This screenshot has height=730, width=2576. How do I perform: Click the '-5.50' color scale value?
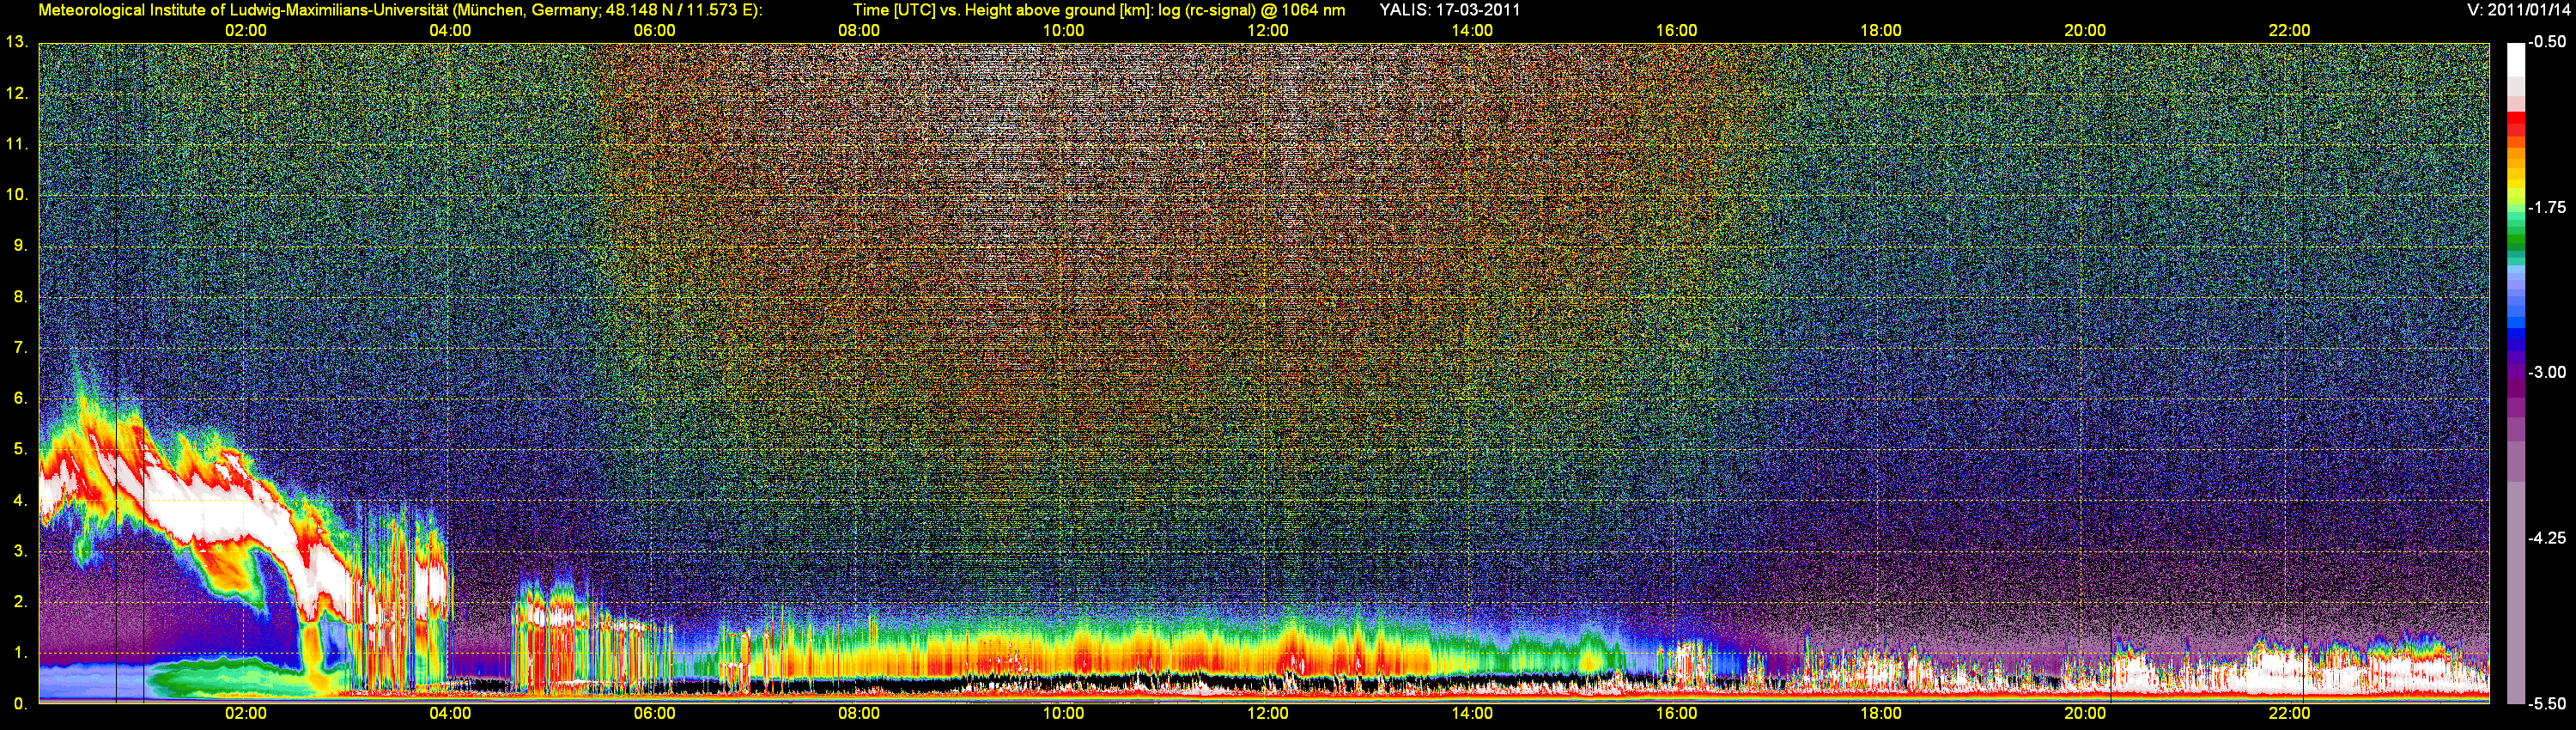[x=2547, y=703]
